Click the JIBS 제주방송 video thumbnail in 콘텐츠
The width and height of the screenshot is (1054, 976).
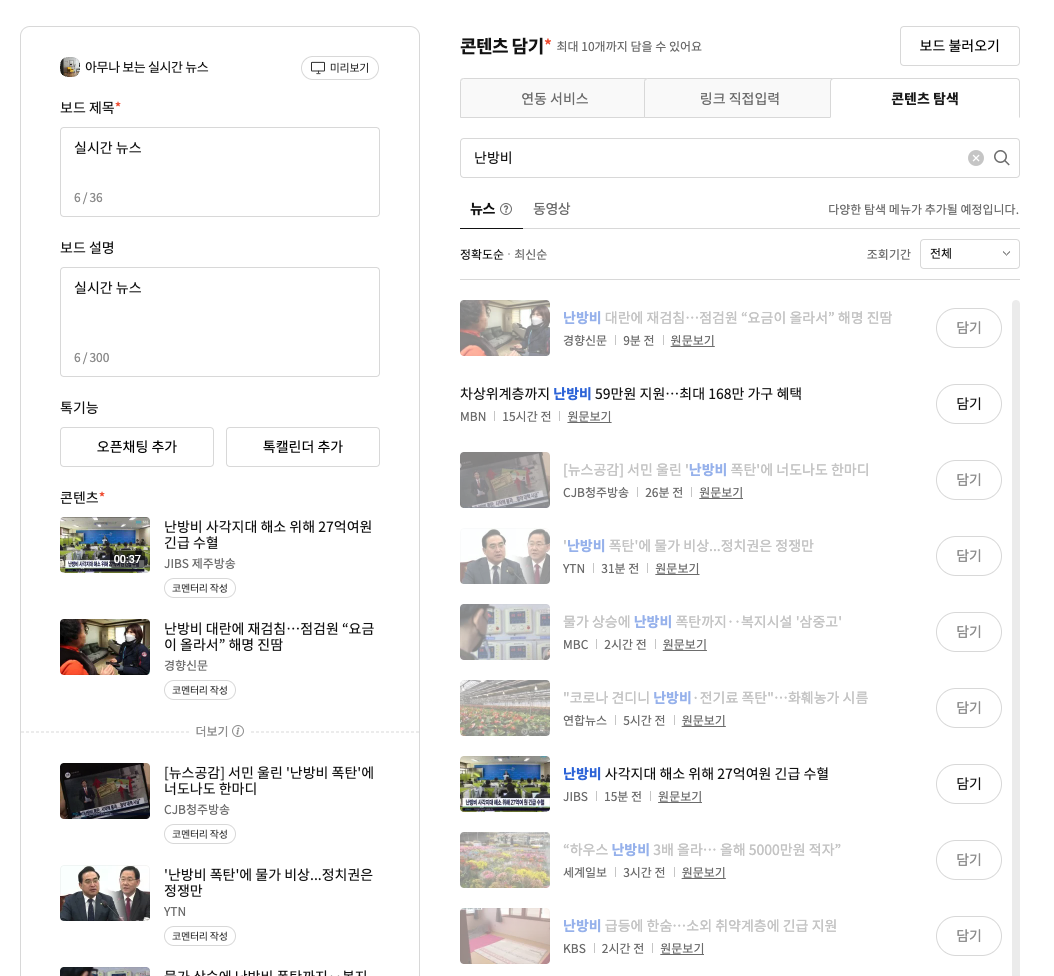pos(105,545)
